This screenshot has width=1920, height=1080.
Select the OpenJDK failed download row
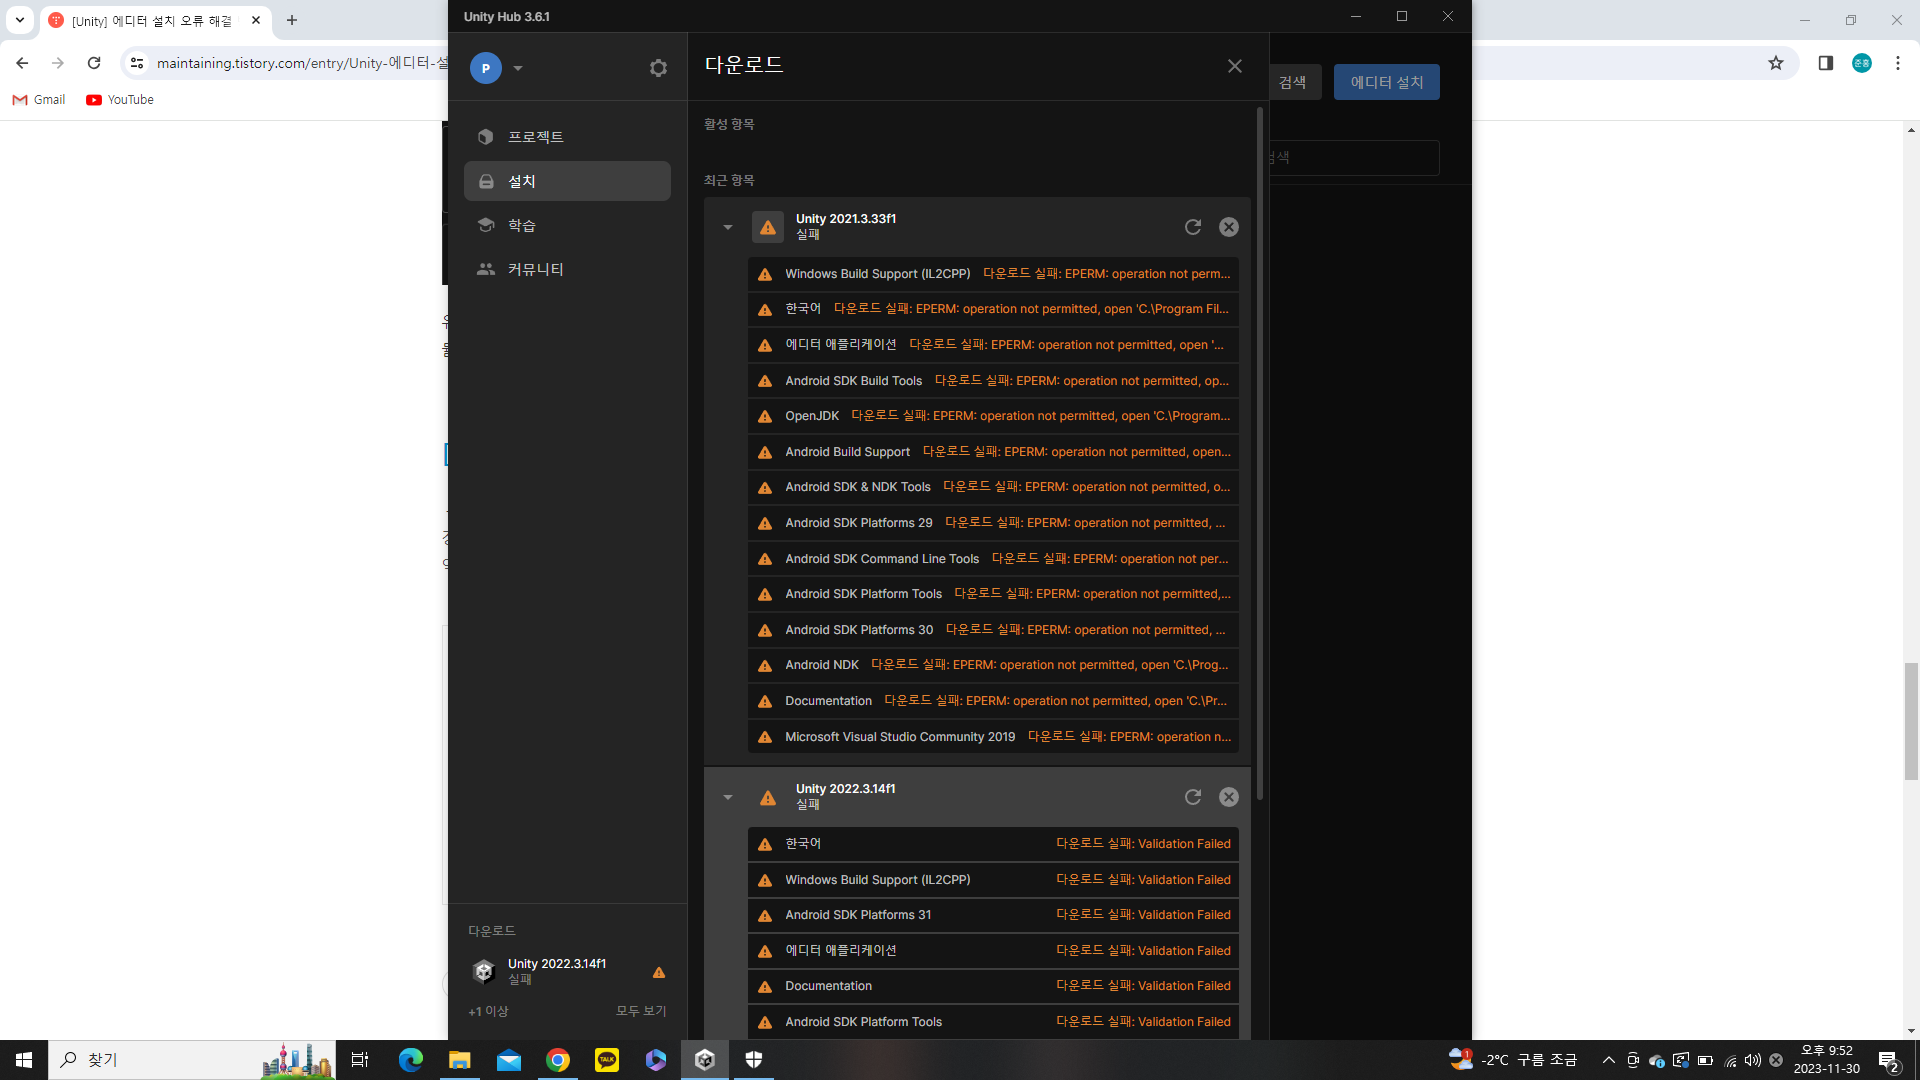[993, 416]
